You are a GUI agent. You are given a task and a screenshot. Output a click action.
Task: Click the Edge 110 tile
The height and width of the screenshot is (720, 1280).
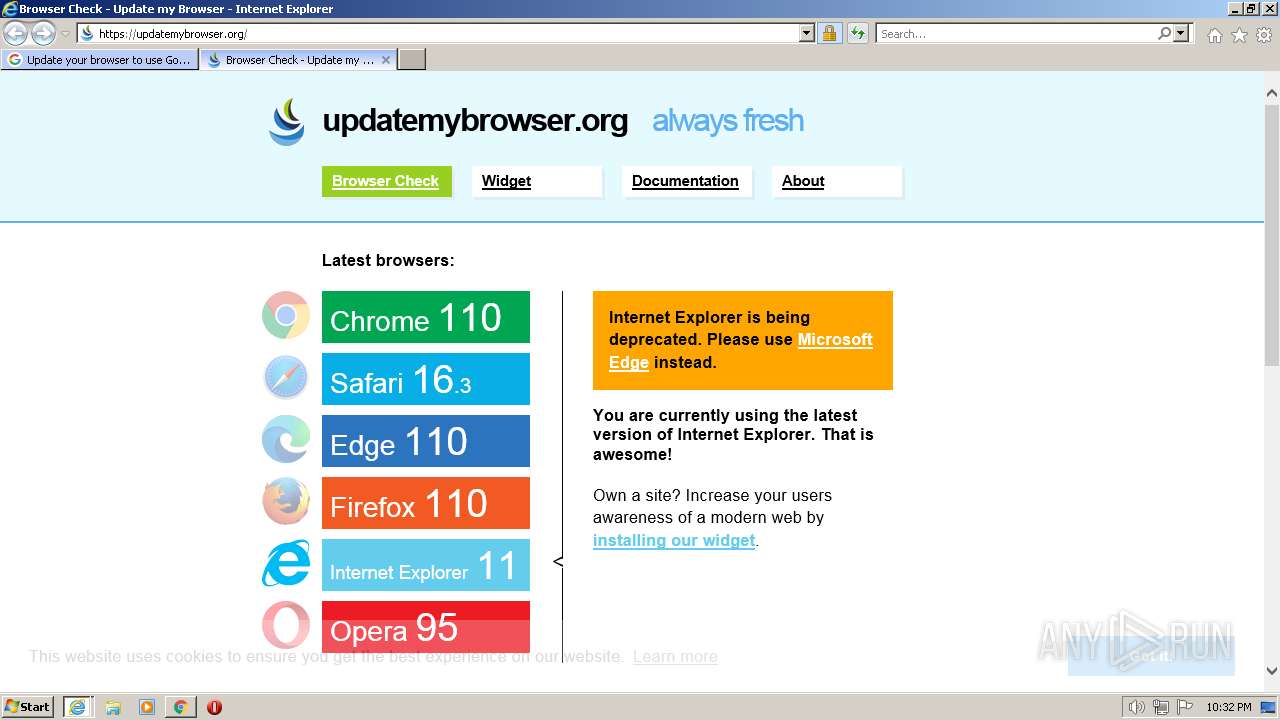426,441
